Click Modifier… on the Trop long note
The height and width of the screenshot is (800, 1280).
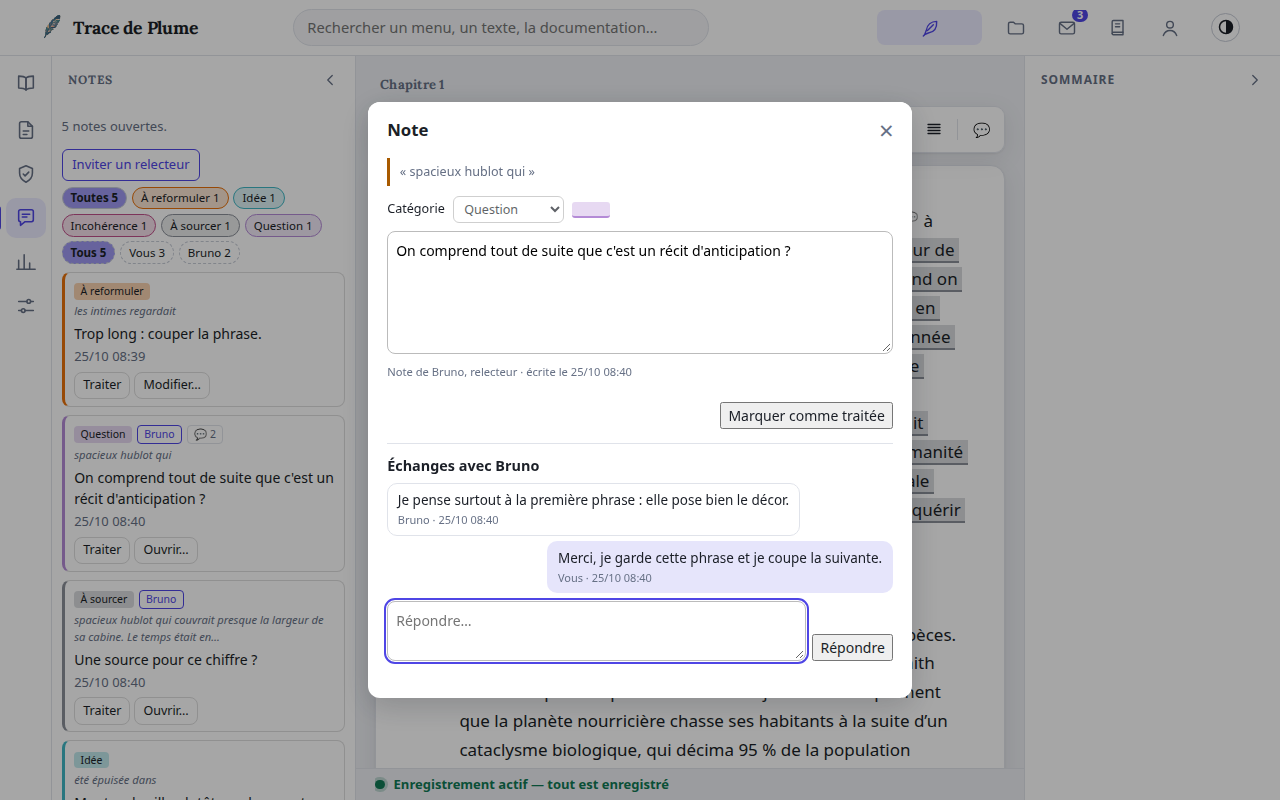[x=172, y=385]
